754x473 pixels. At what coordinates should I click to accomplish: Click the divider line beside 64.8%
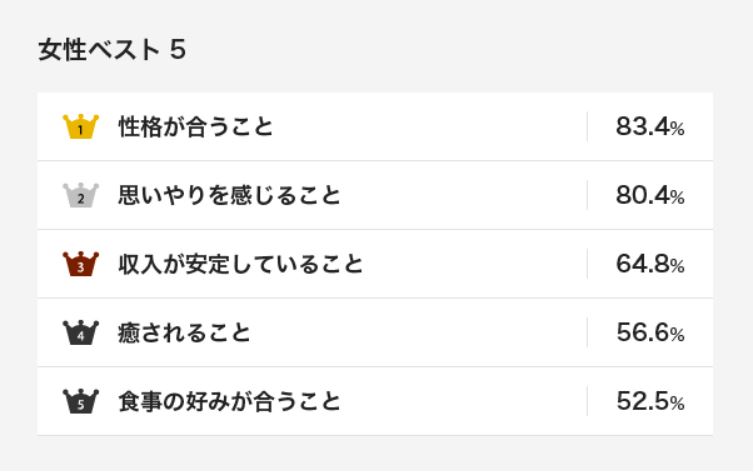click(587, 265)
